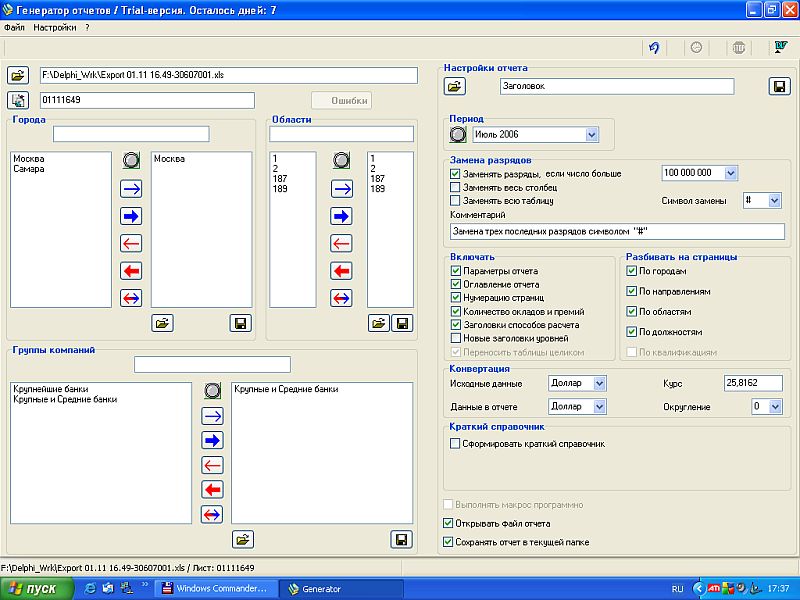Click the round refresh button in Города panel
This screenshot has width=800, height=600.
(x=131, y=160)
